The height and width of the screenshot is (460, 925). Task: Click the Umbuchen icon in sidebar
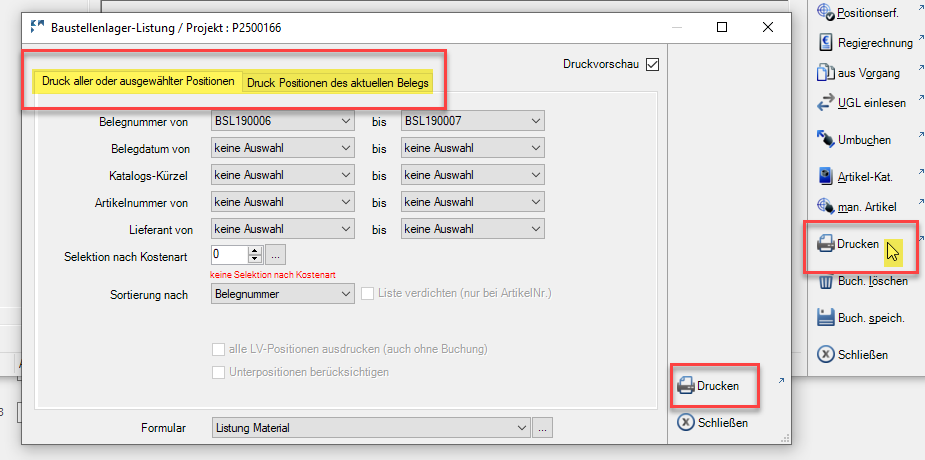click(825, 139)
